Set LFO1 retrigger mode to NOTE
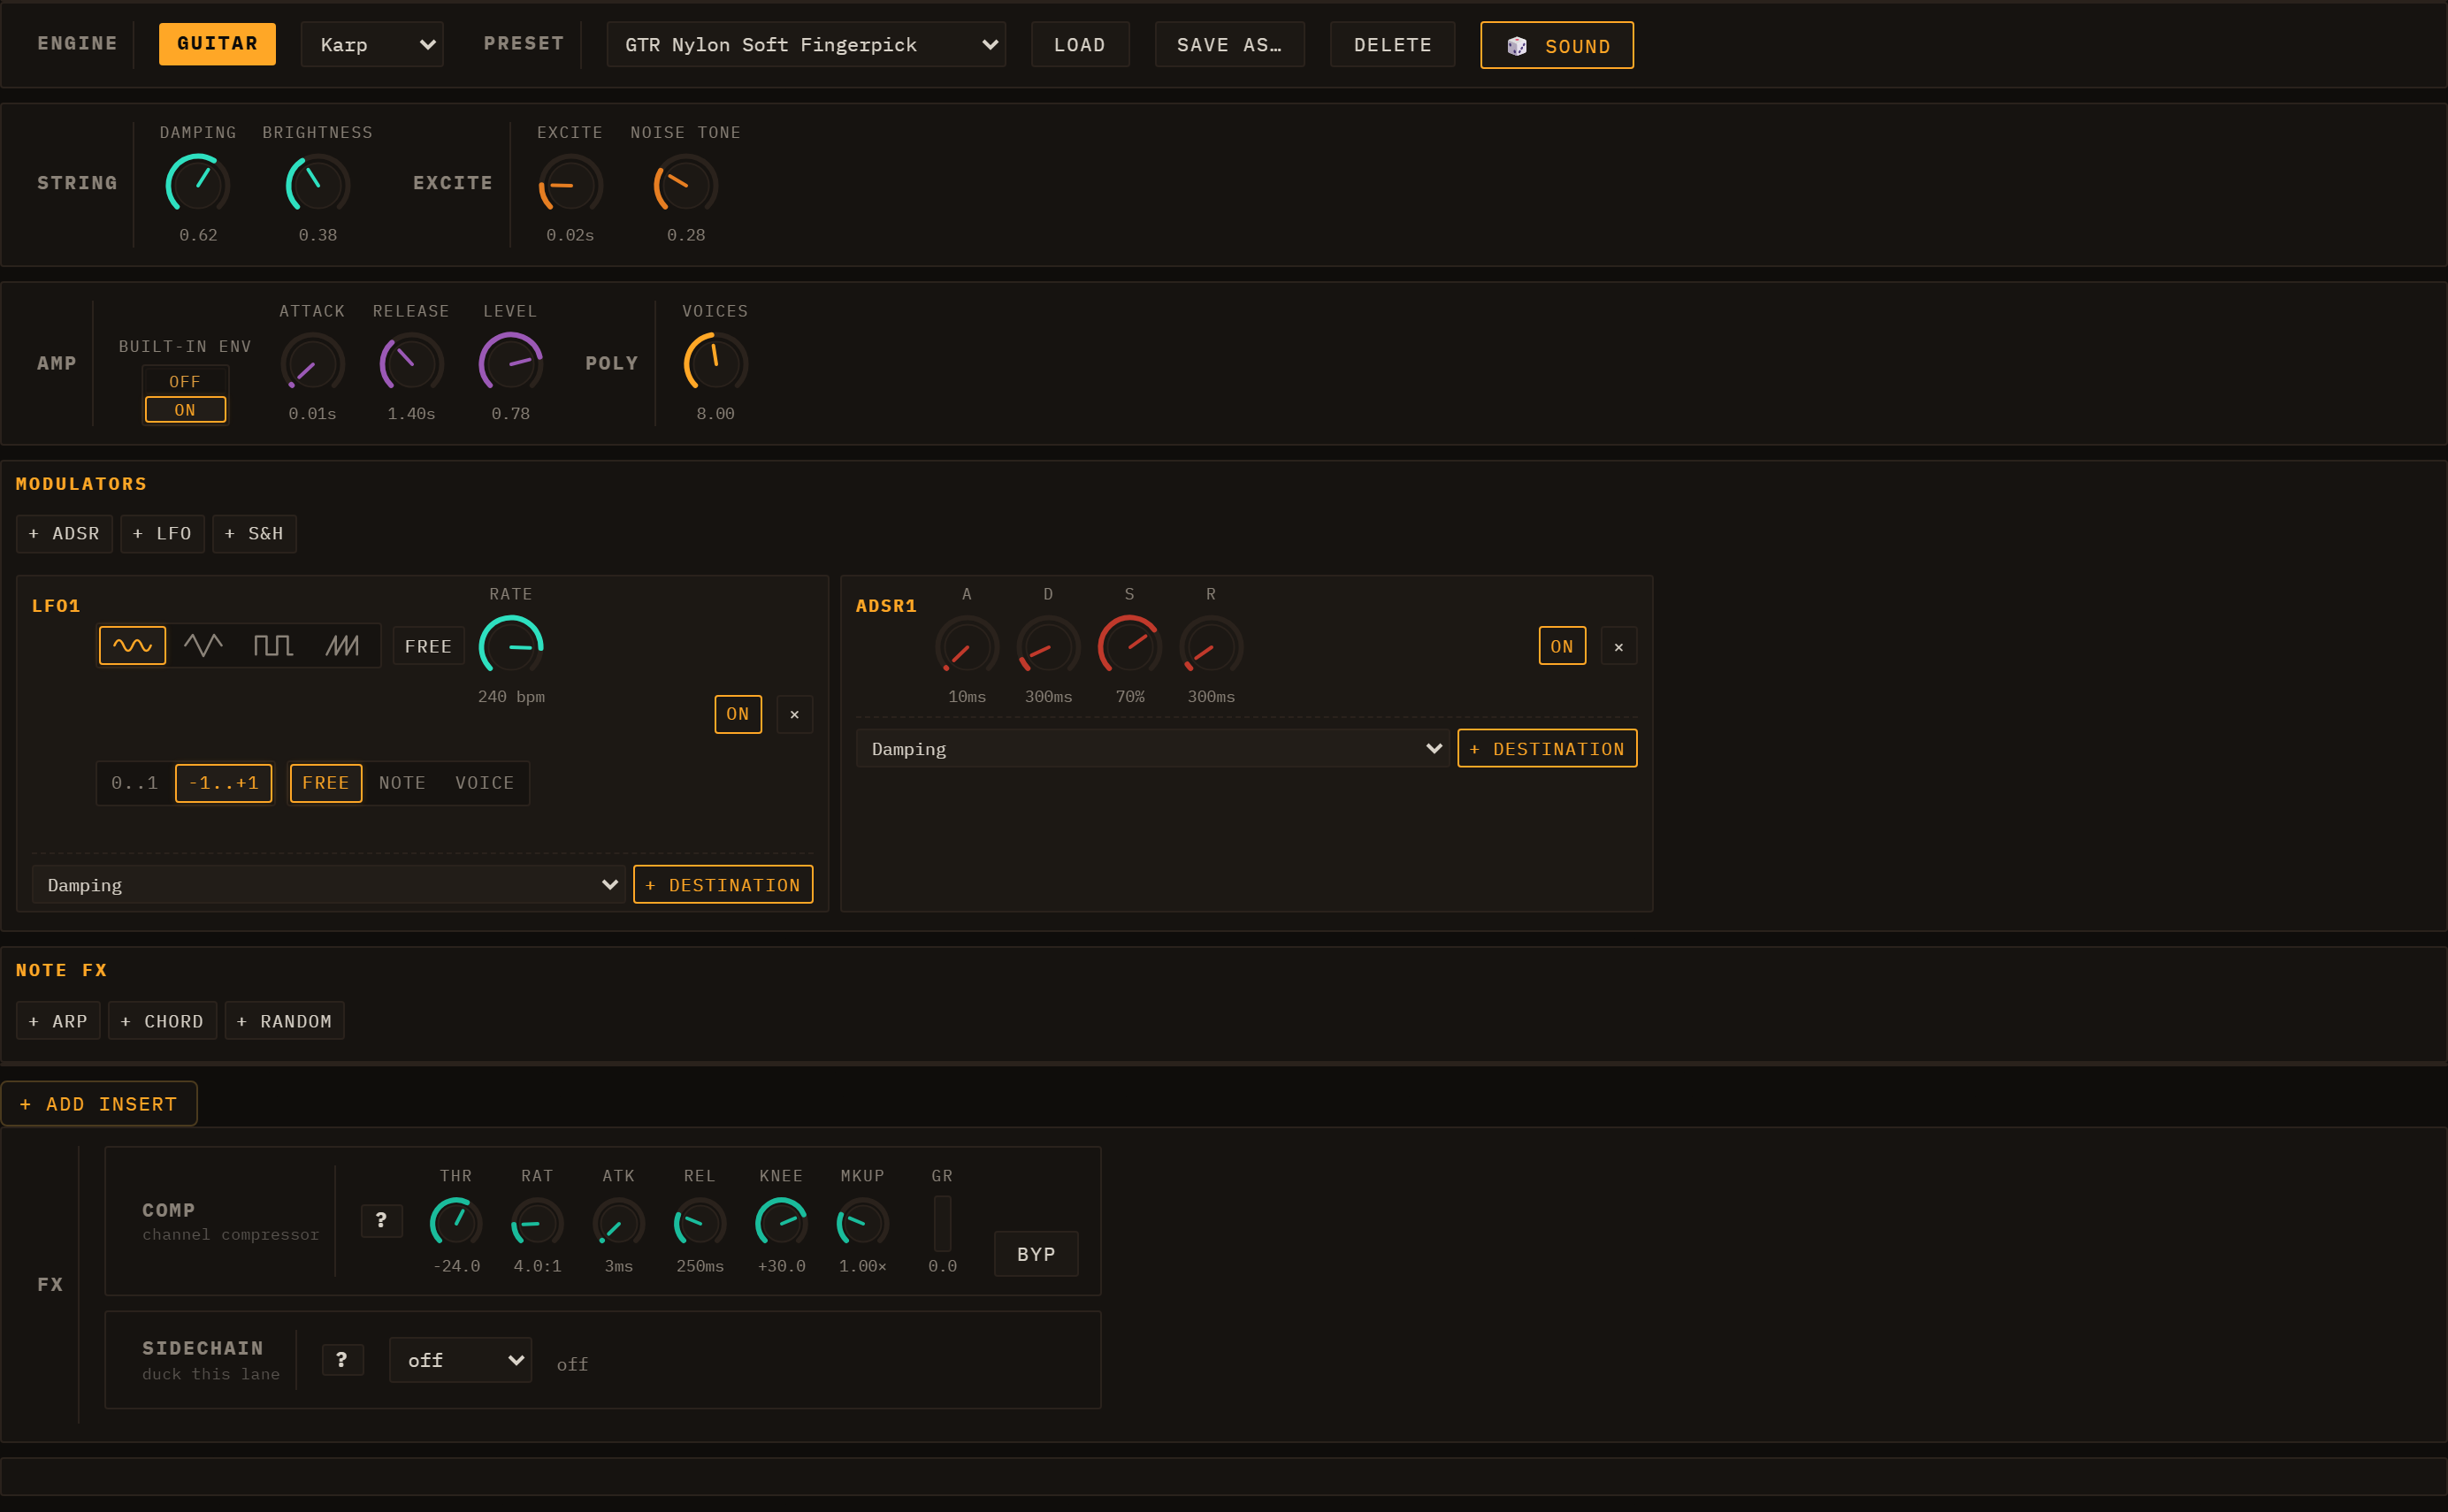The width and height of the screenshot is (2448, 1512). pyautogui.click(x=402, y=783)
